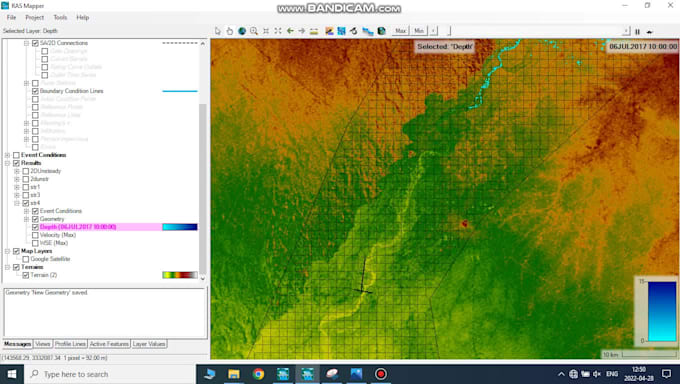Choose the magnifier zoom tool

254,31
